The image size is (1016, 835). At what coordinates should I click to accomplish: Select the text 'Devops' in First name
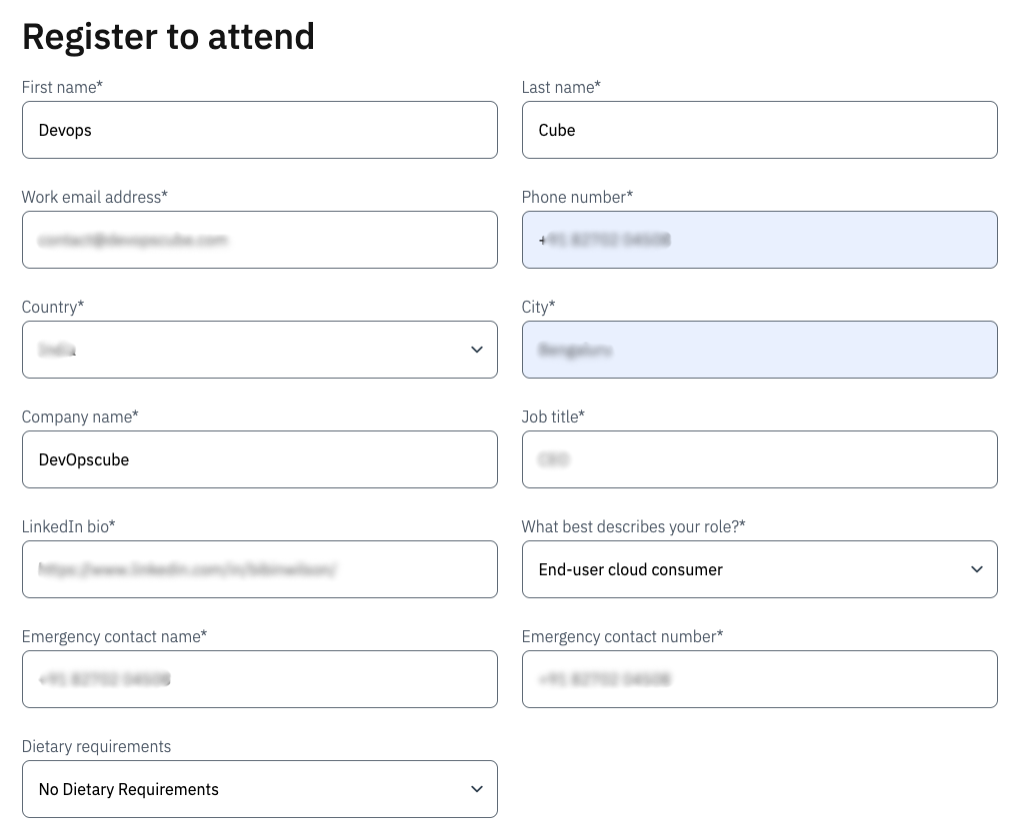point(65,130)
